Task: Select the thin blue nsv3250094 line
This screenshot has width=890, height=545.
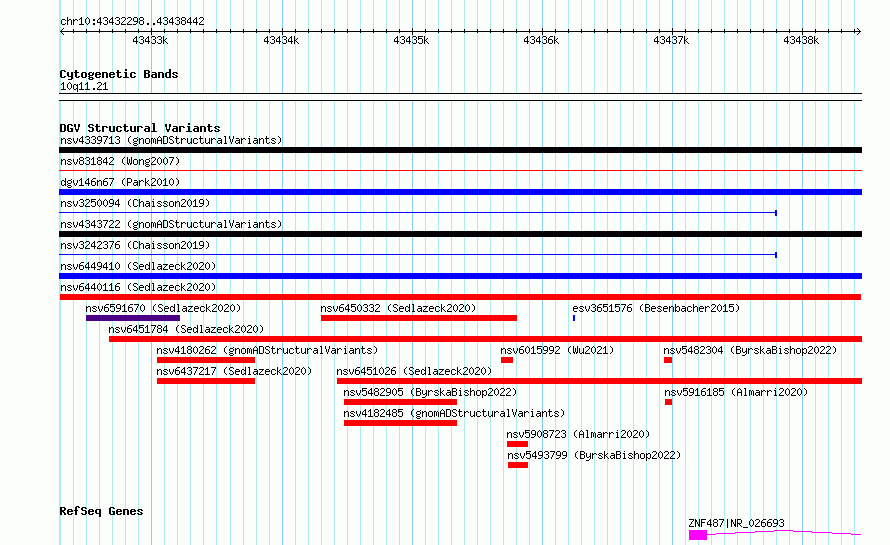Action: coord(418,213)
